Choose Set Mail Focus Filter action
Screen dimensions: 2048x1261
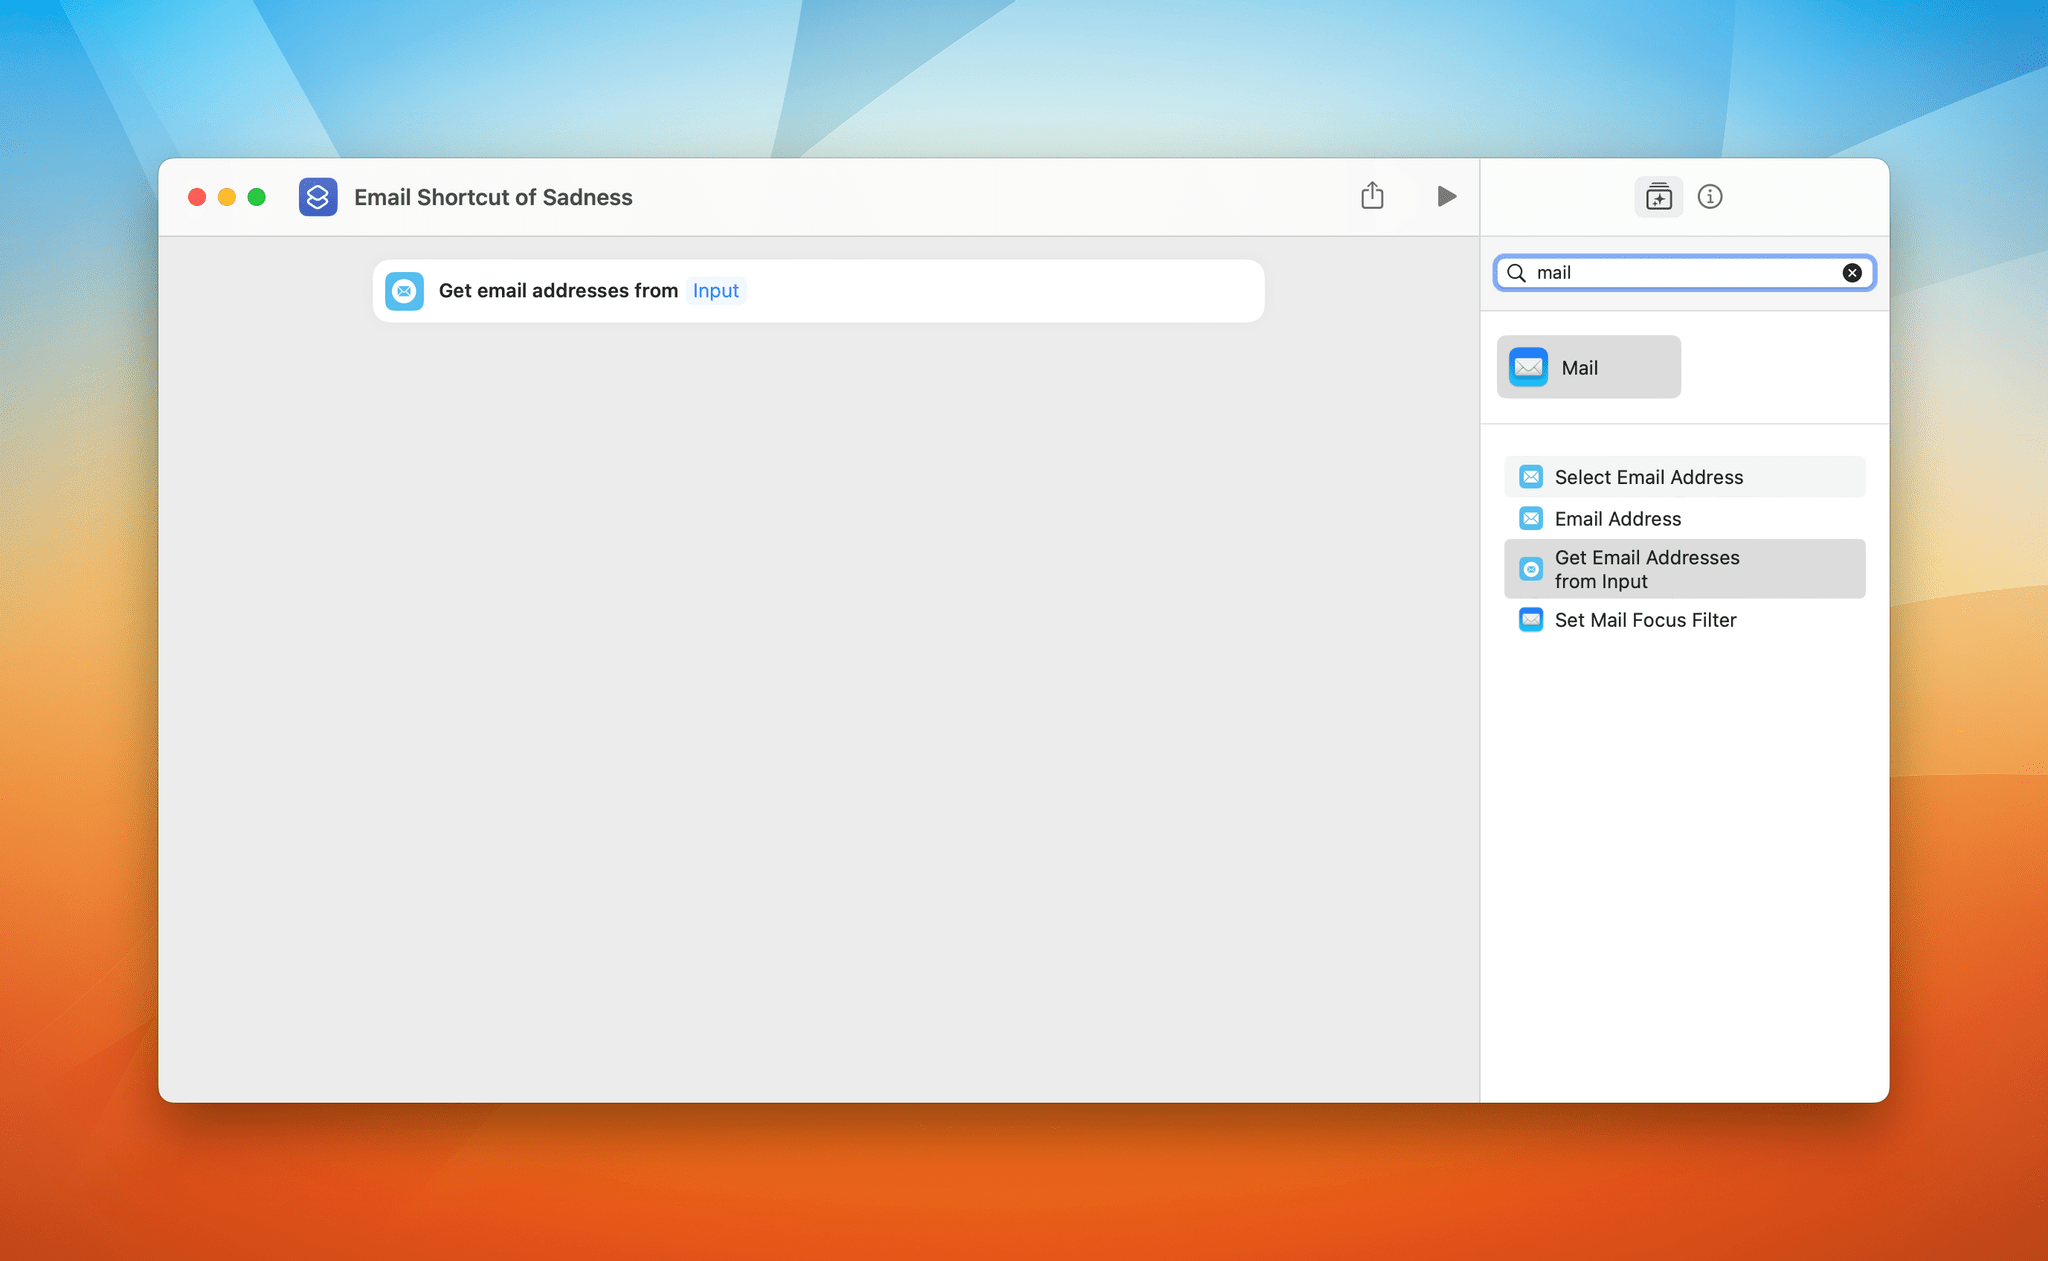1684,620
